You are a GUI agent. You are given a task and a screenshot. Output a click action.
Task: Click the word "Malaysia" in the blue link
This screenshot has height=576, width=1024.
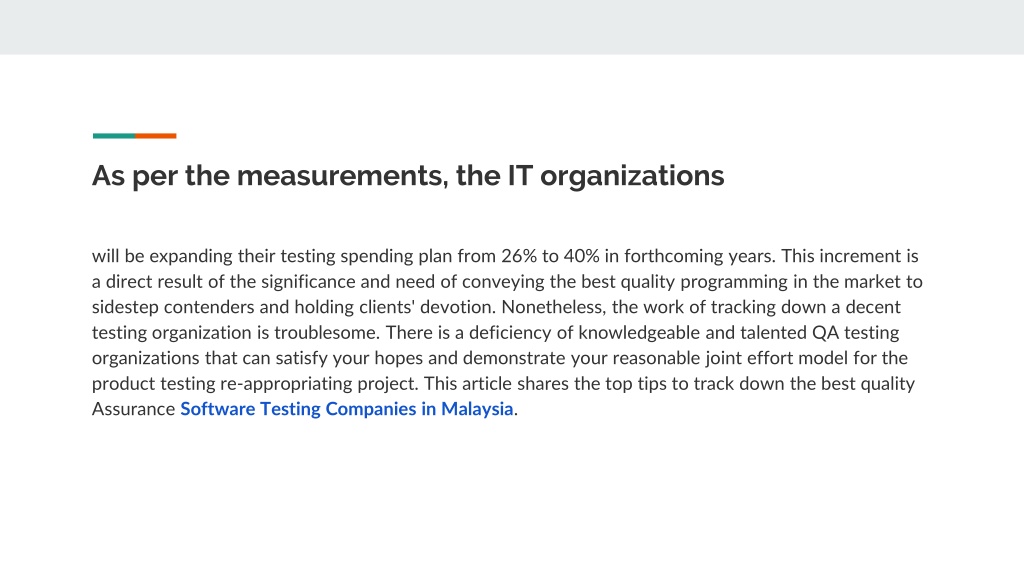[477, 409]
